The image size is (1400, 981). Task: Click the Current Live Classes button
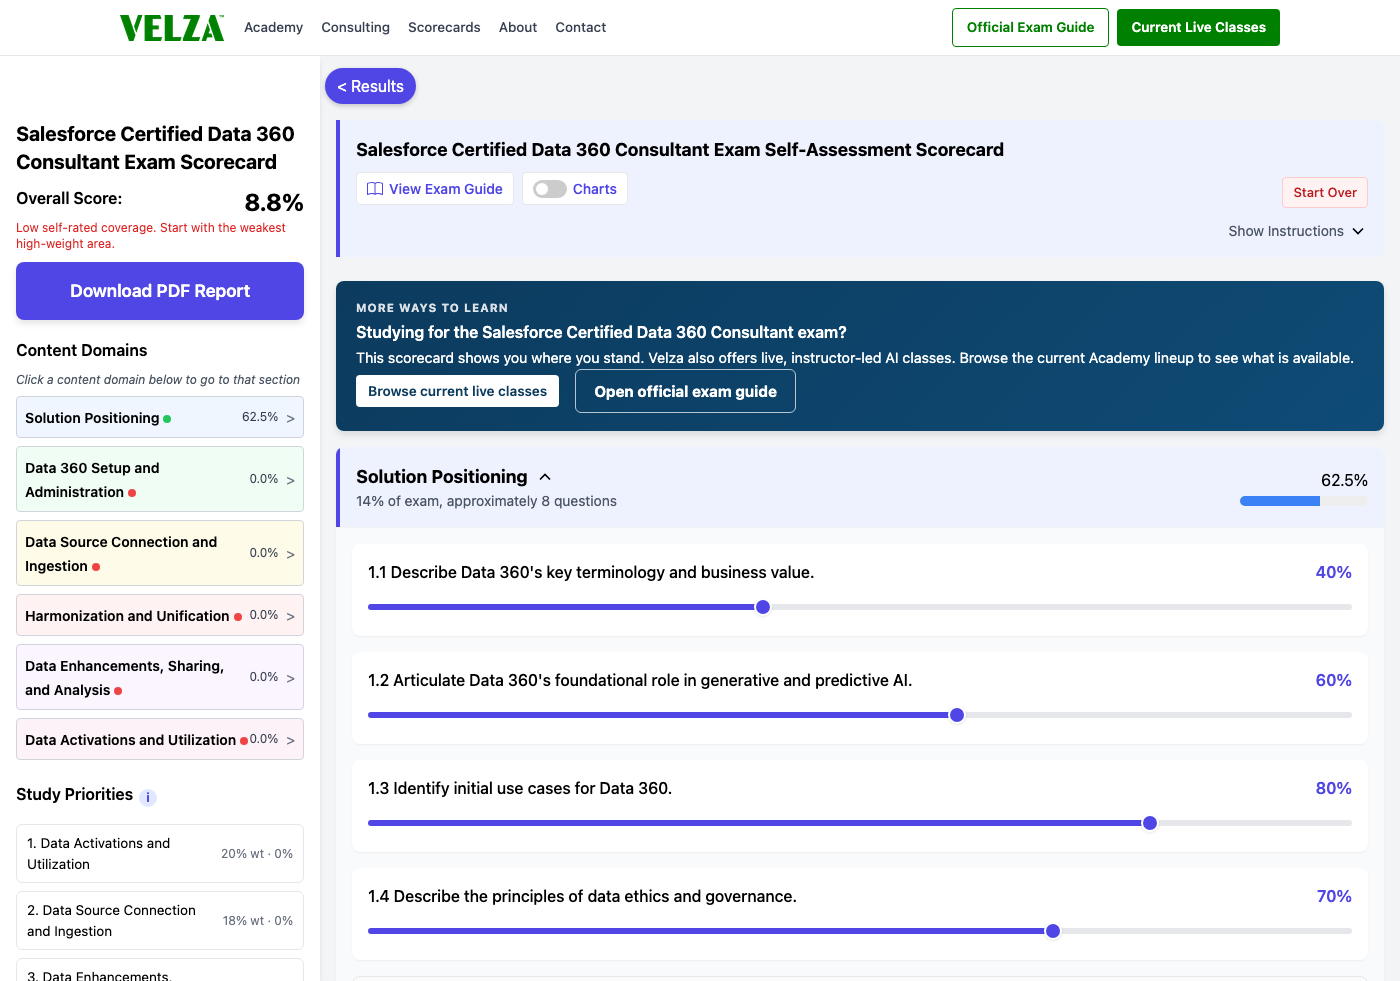click(x=1198, y=28)
